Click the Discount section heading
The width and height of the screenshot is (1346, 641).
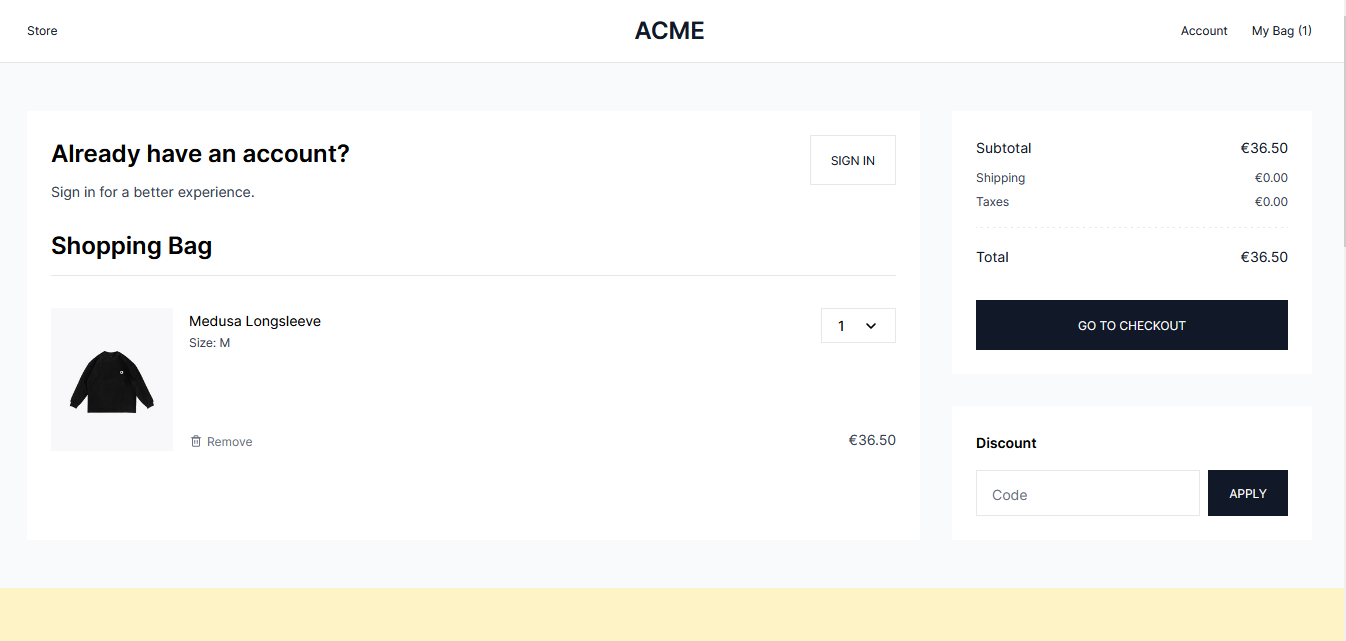[x=1006, y=443]
